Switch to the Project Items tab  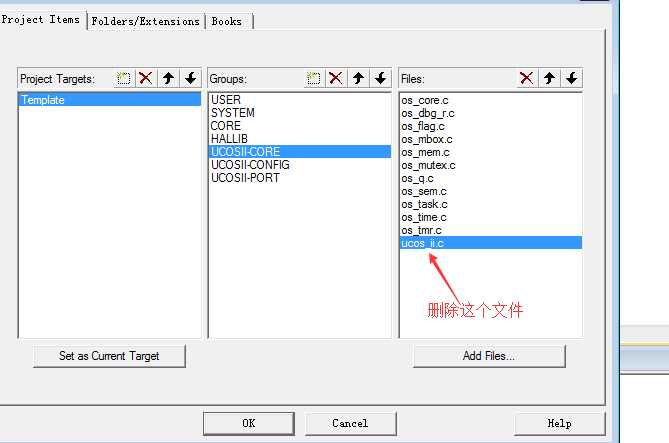tap(41, 20)
